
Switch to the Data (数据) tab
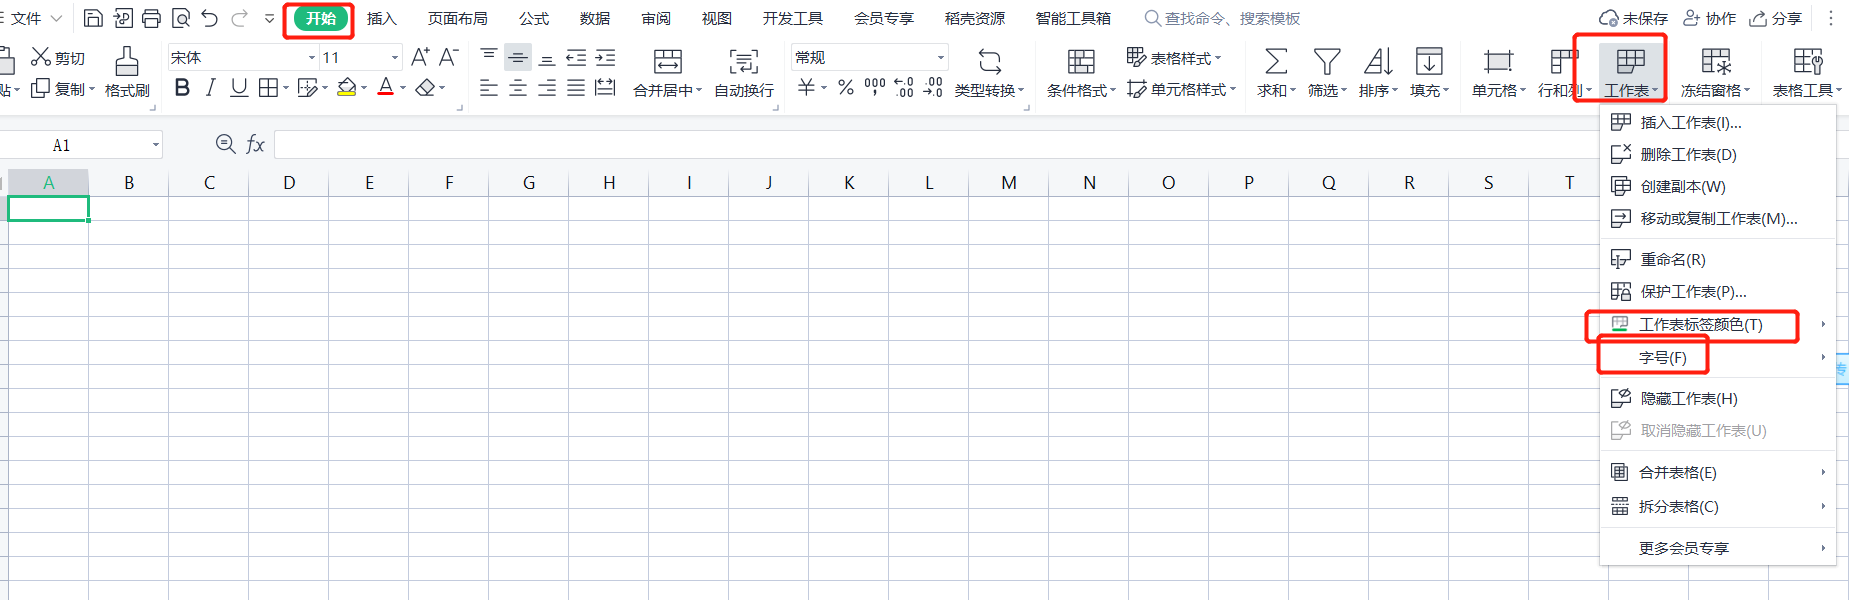click(x=595, y=18)
